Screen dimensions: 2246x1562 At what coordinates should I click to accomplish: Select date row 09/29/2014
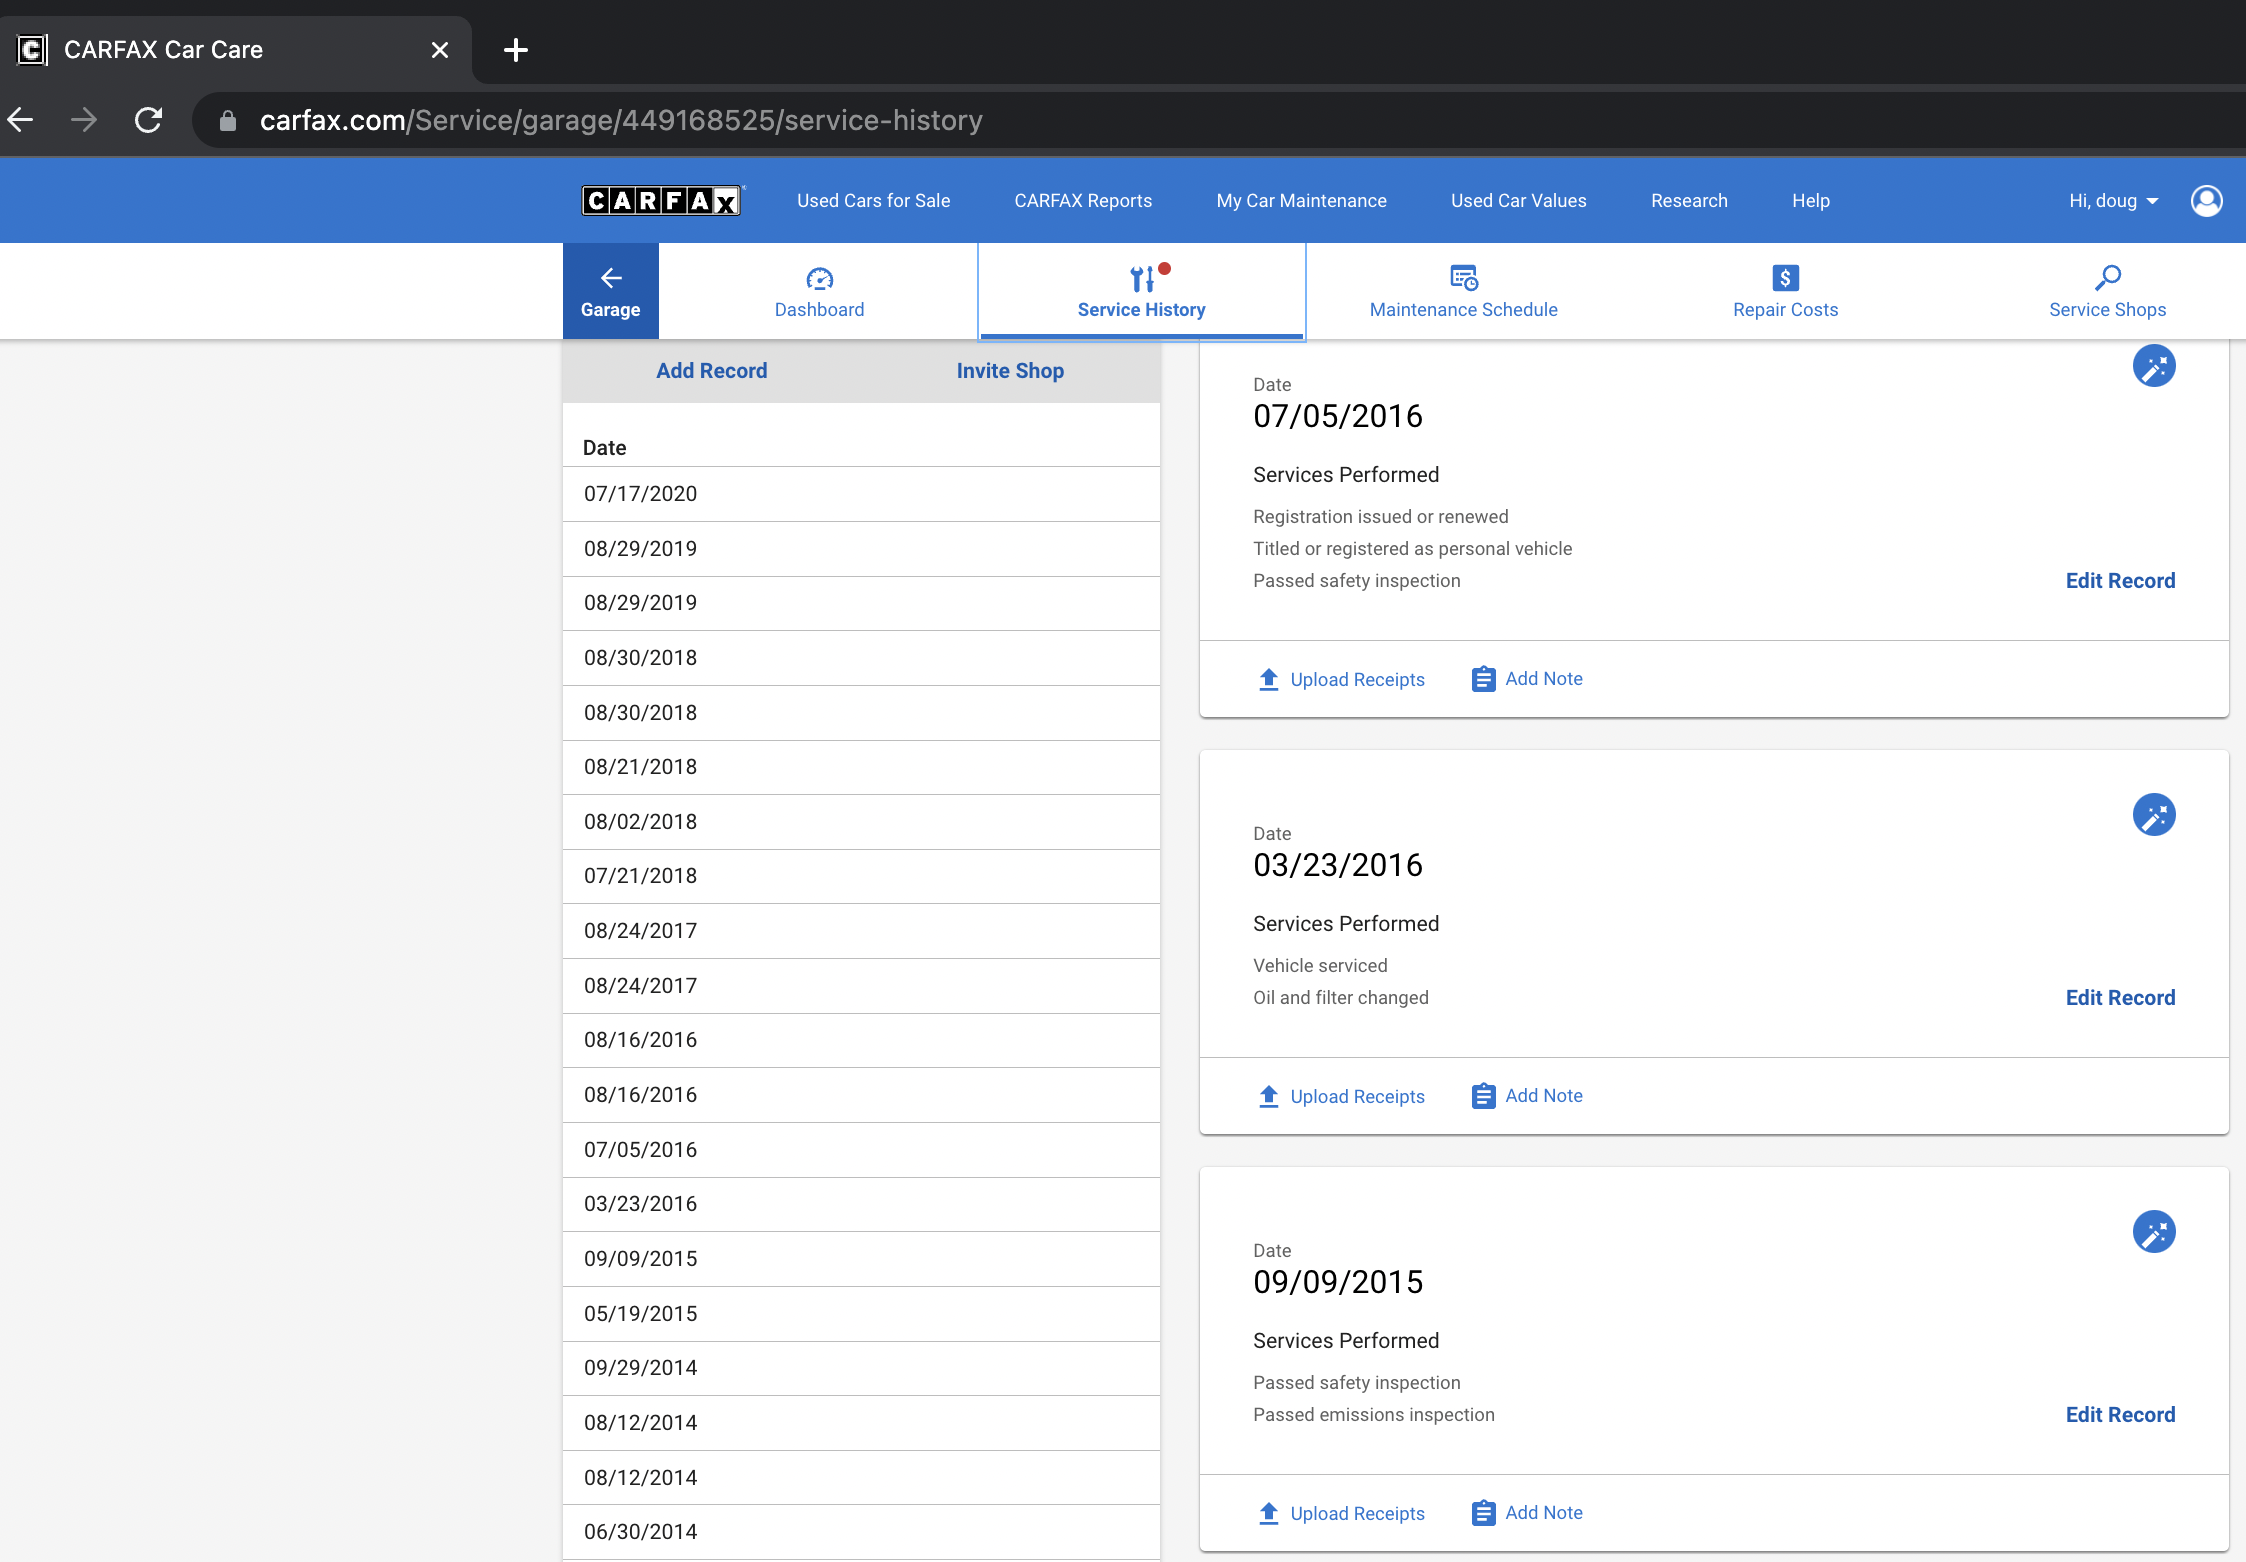(861, 1368)
